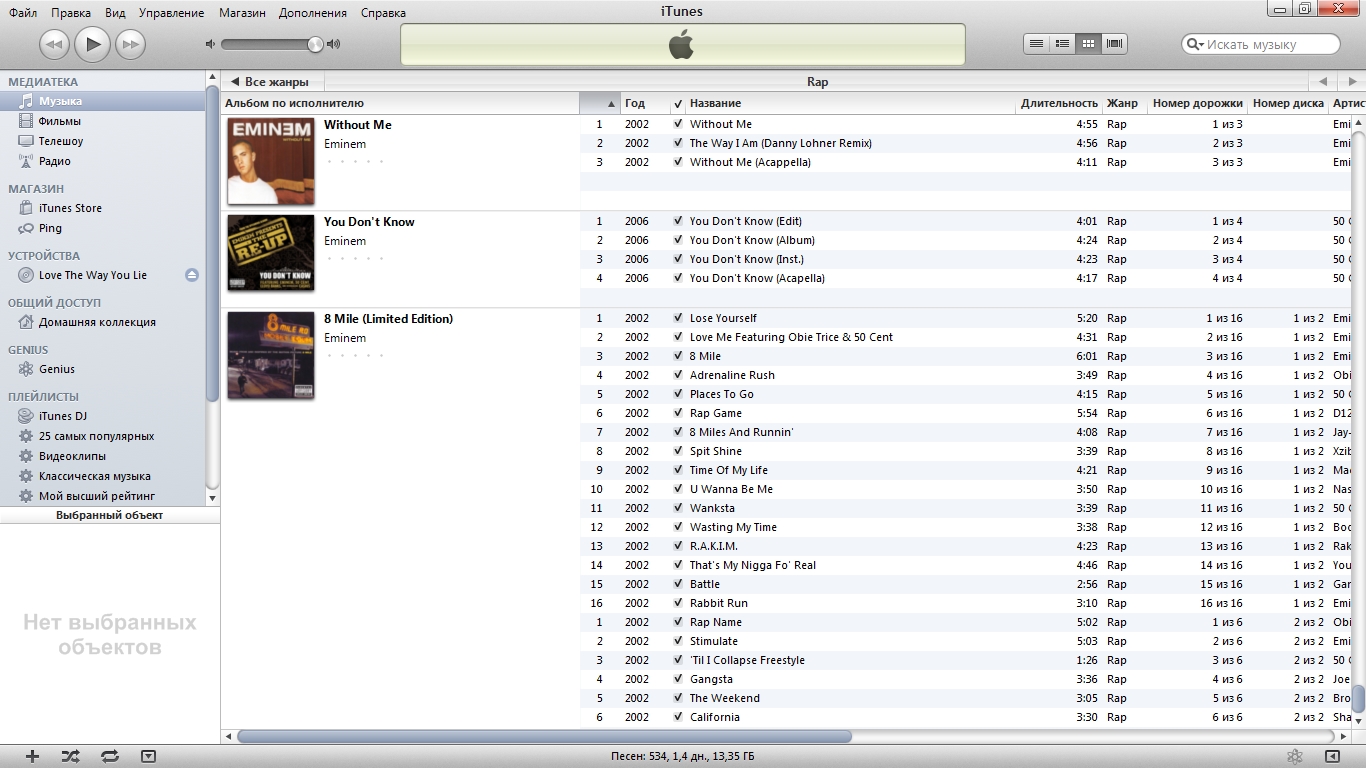Eject the Love The Way You Lie disc
Image resolution: width=1366 pixels, height=768 pixels.
192,275
